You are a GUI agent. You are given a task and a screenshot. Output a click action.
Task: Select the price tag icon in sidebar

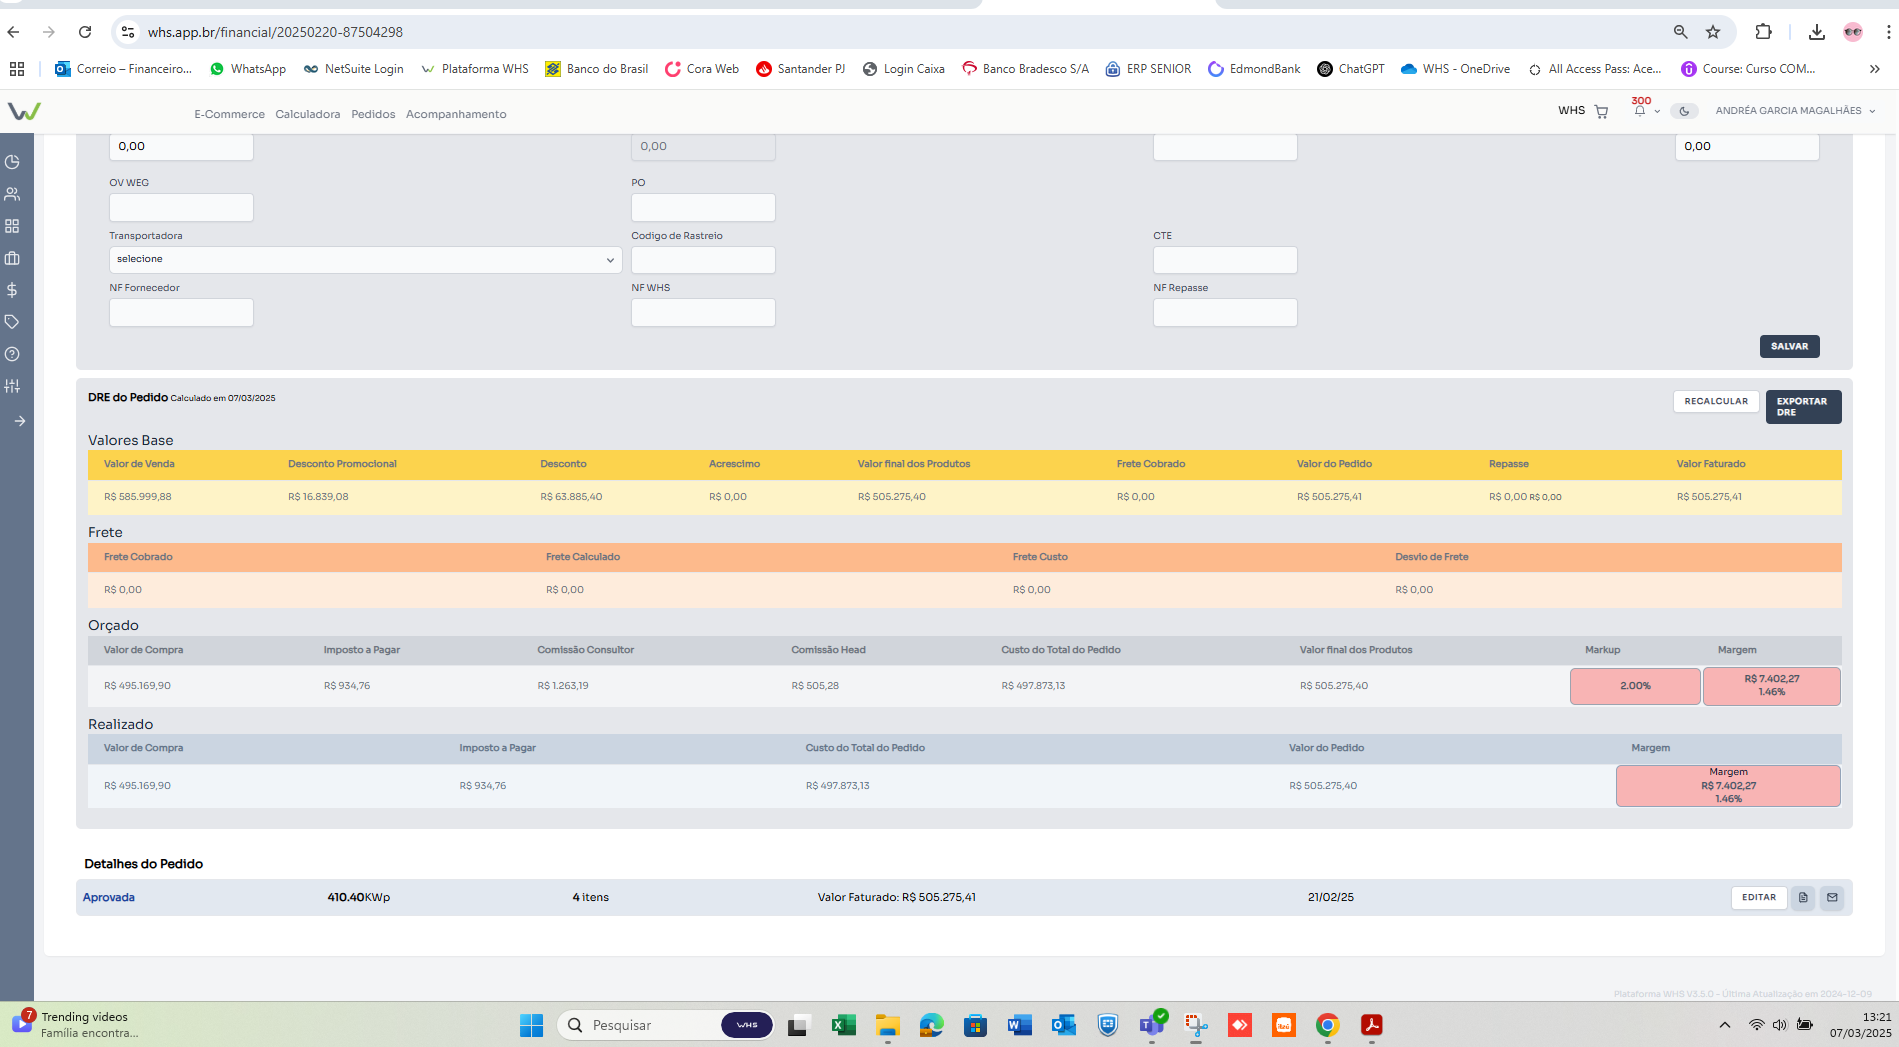[13, 322]
